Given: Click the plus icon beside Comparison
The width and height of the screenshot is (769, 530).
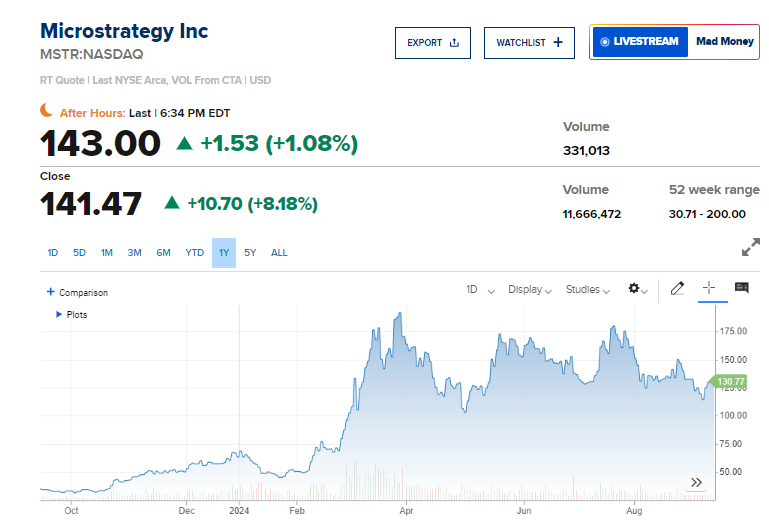Looking at the screenshot, I should coord(51,292).
